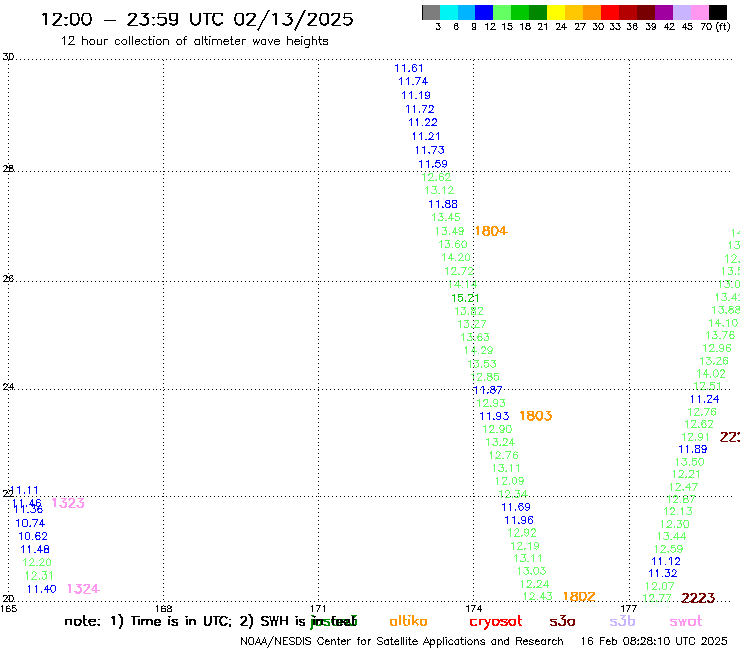Screen dimensions: 740x650
Task: Click the orange time label '1802'
Action: tap(579, 597)
